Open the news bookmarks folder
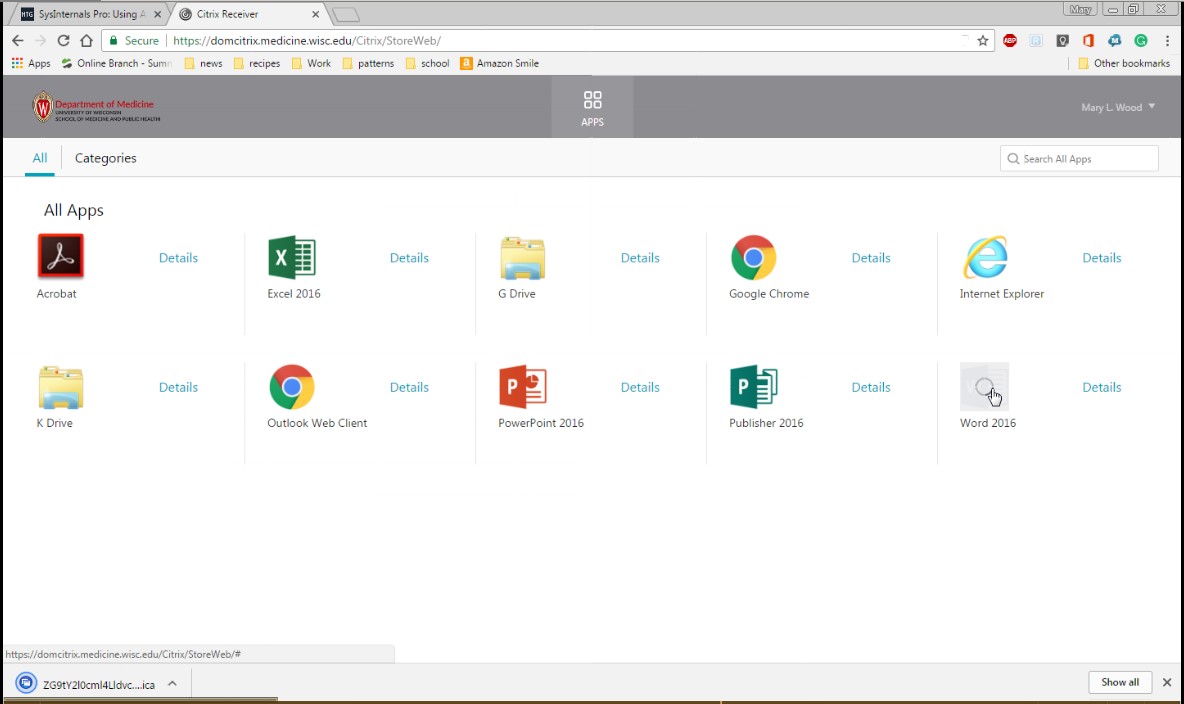This screenshot has width=1184, height=704. pos(204,63)
